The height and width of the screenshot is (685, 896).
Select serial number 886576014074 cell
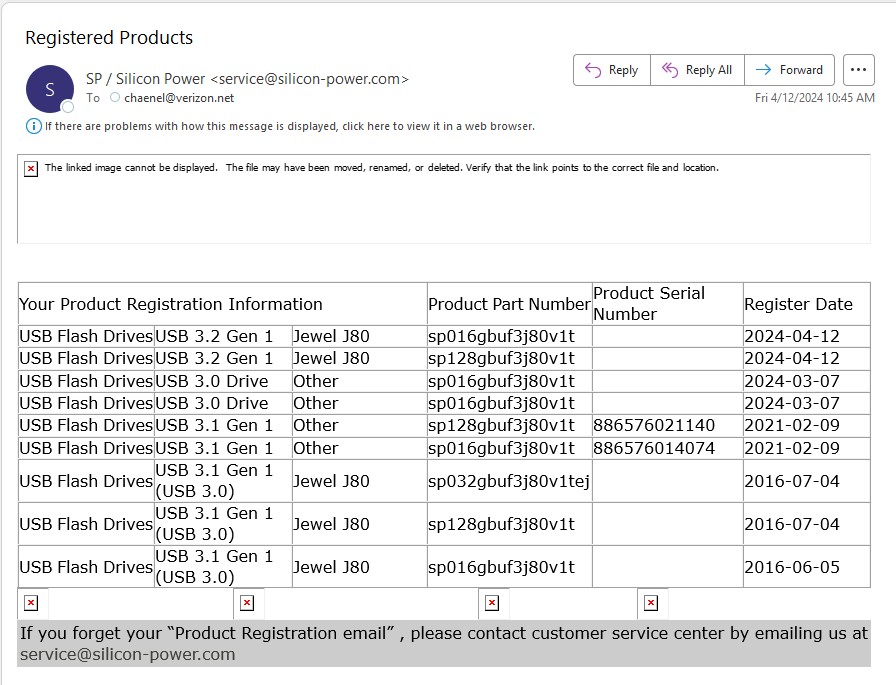pos(654,448)
